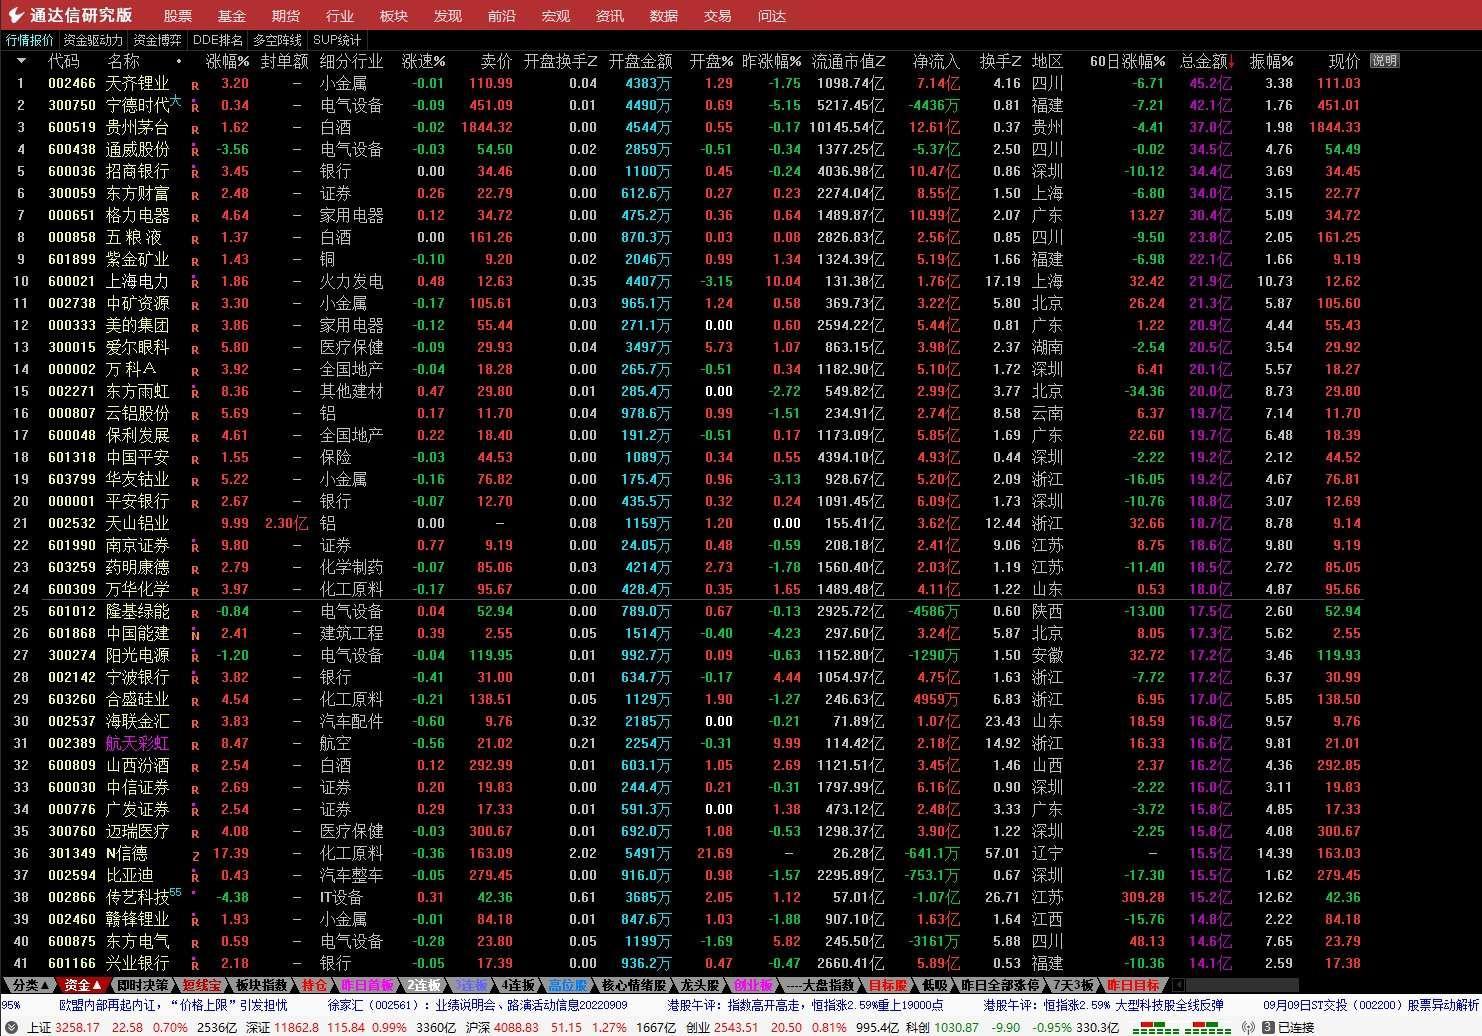Select the 昨日首板 bottom tab
The height and width of the screenshot is (1036, 1482).
368,985
